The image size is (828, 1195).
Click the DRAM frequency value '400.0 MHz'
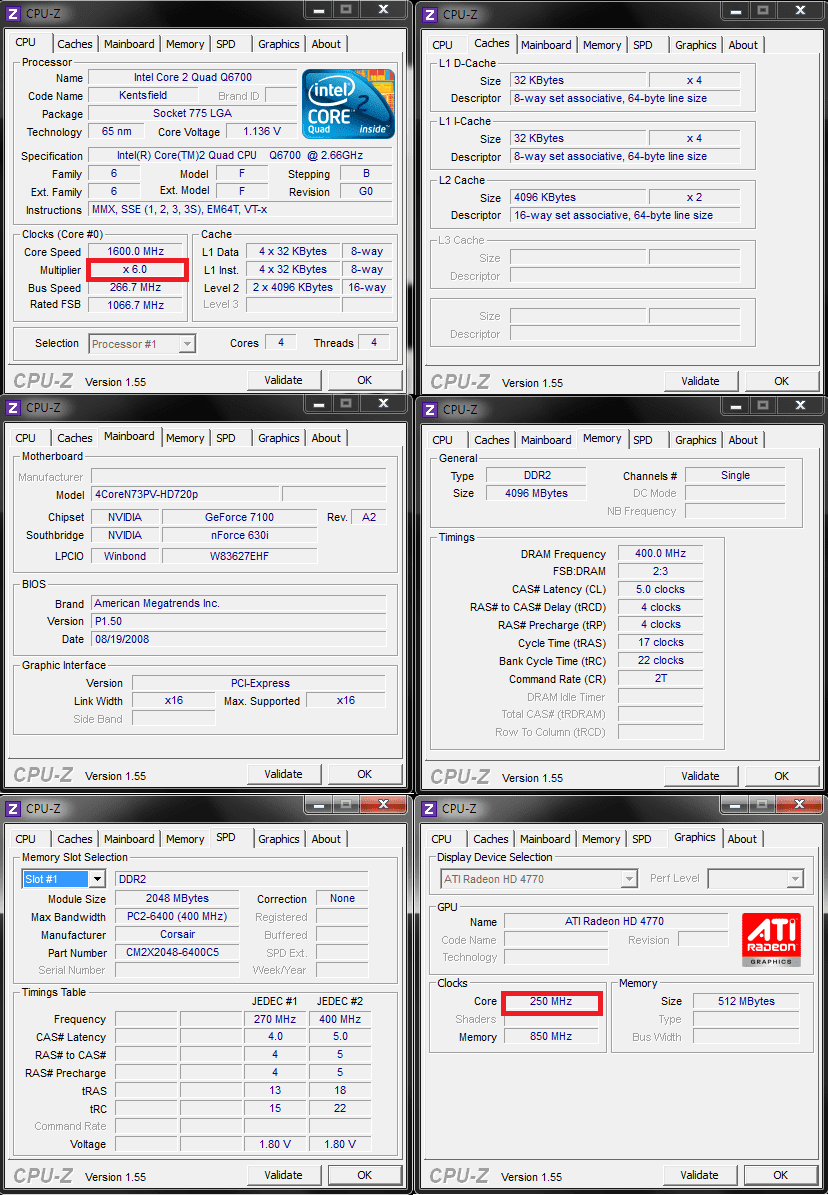pos(660,554)
